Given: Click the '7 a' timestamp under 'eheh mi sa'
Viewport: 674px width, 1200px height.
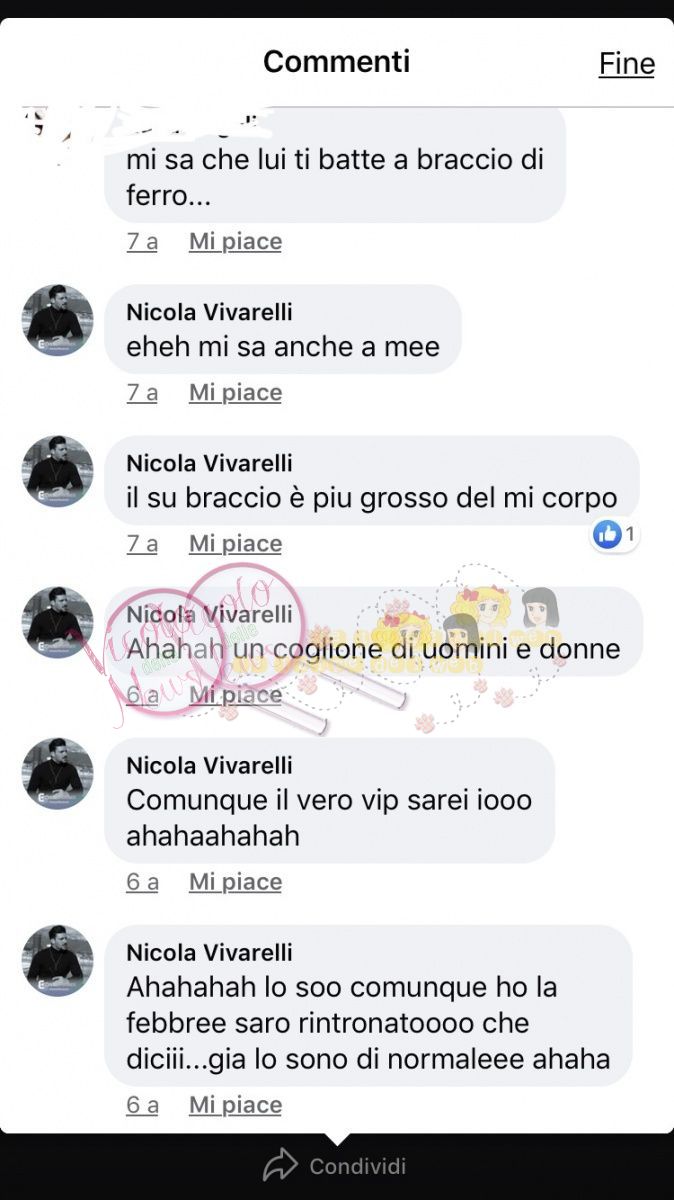Looking at the screenshot, I should tap(142, 393).
